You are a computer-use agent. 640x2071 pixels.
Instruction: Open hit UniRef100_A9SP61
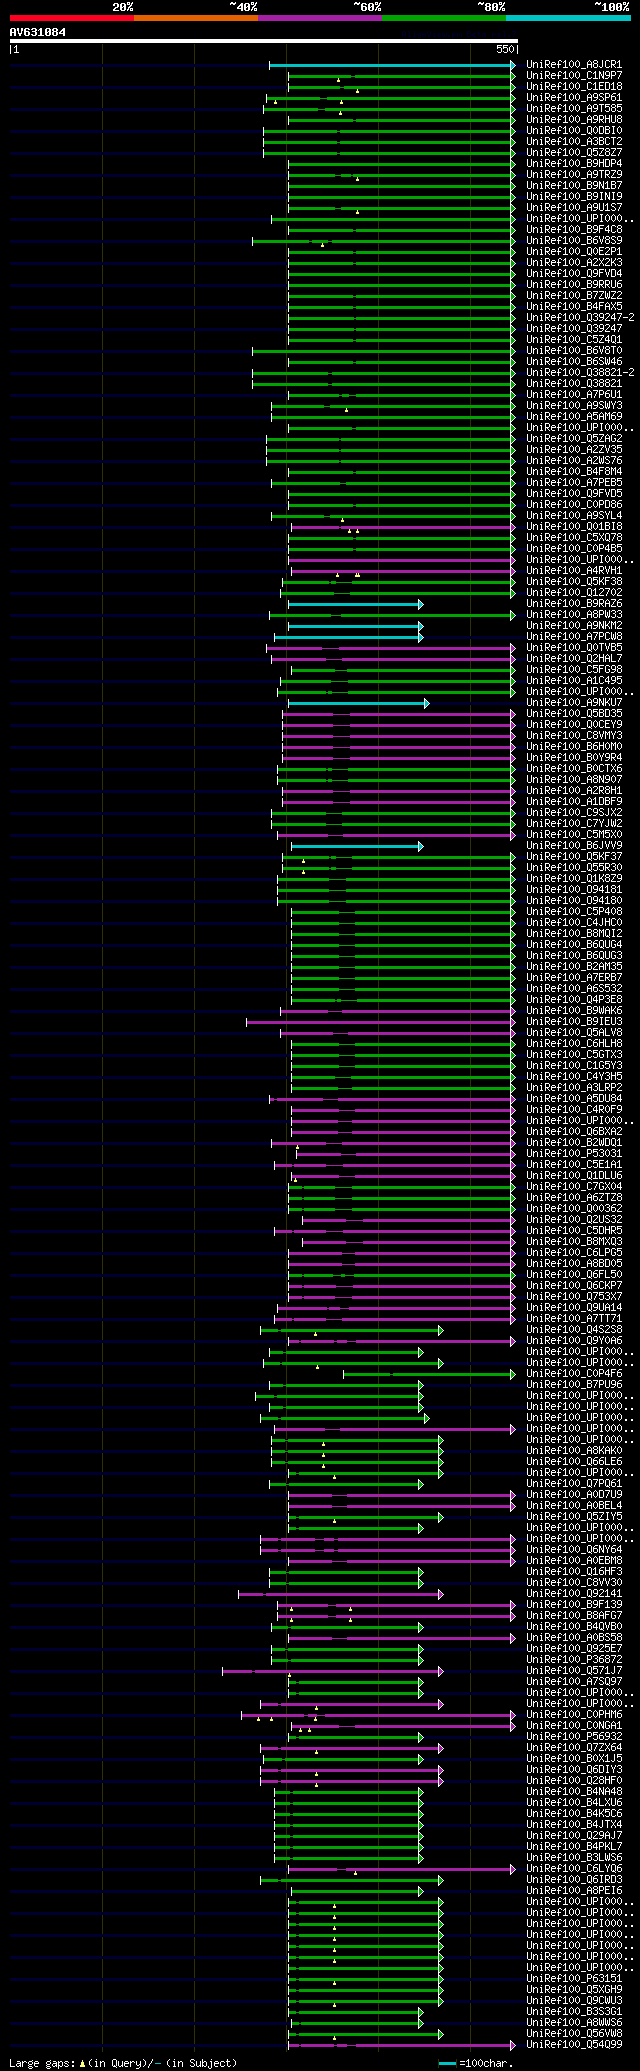(574, 98)
